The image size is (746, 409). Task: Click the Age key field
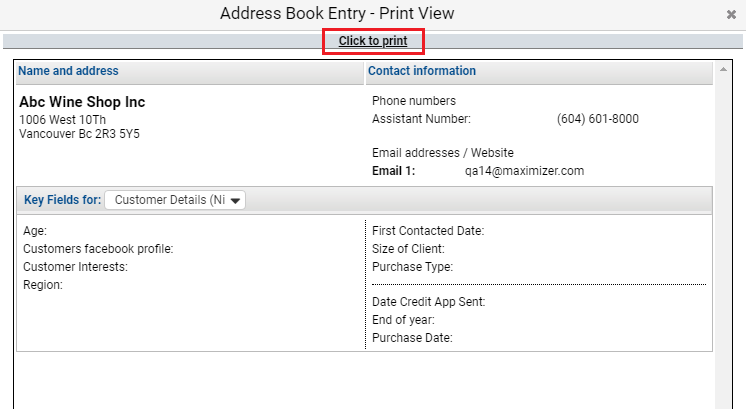[x=35, y=231]
